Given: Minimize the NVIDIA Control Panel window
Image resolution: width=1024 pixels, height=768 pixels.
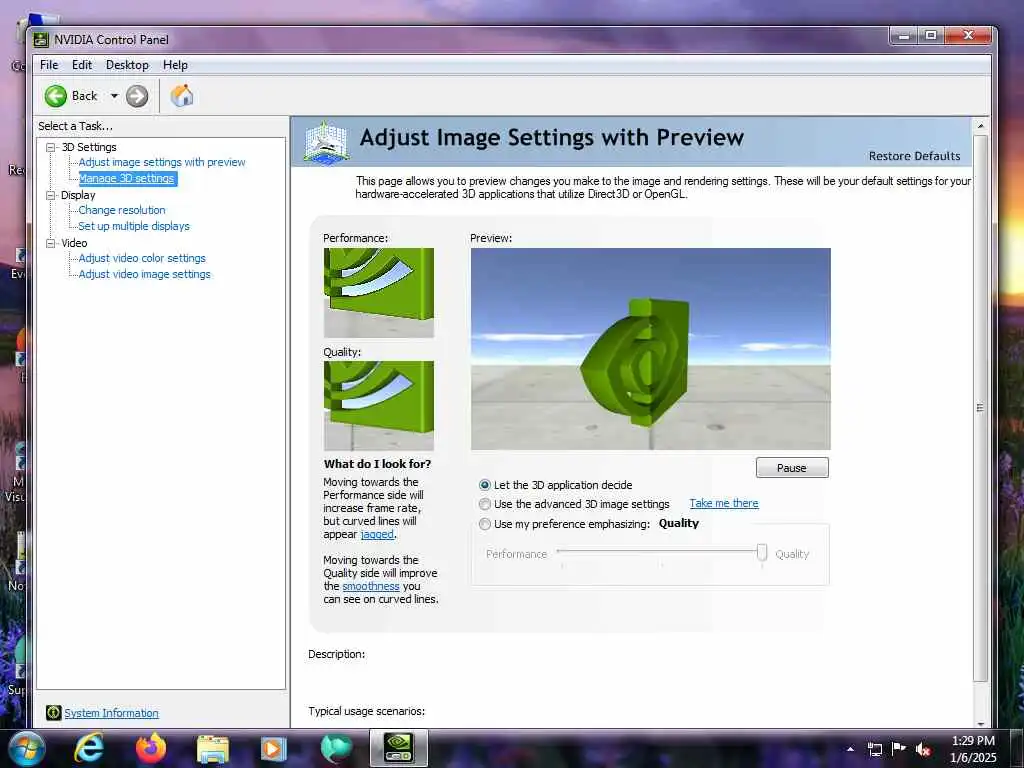Looking at the screenshot, I should (904, 35).
